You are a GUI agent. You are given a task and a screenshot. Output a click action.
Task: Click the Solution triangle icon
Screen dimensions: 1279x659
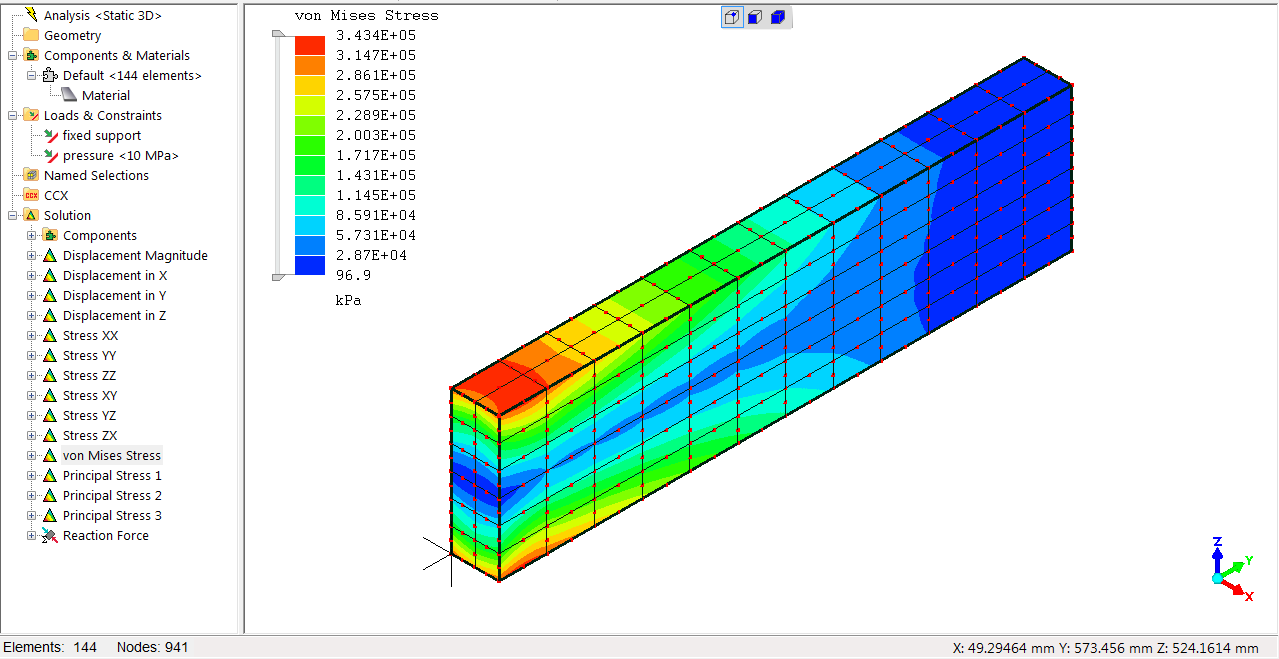pyautogui.click(x=31, y=215)
